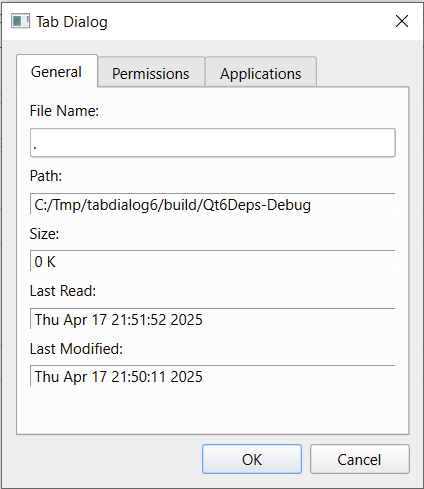Viewport: 424px width, 489px height.
Task: Open the Permissions tab
Action: click(151, 72)
